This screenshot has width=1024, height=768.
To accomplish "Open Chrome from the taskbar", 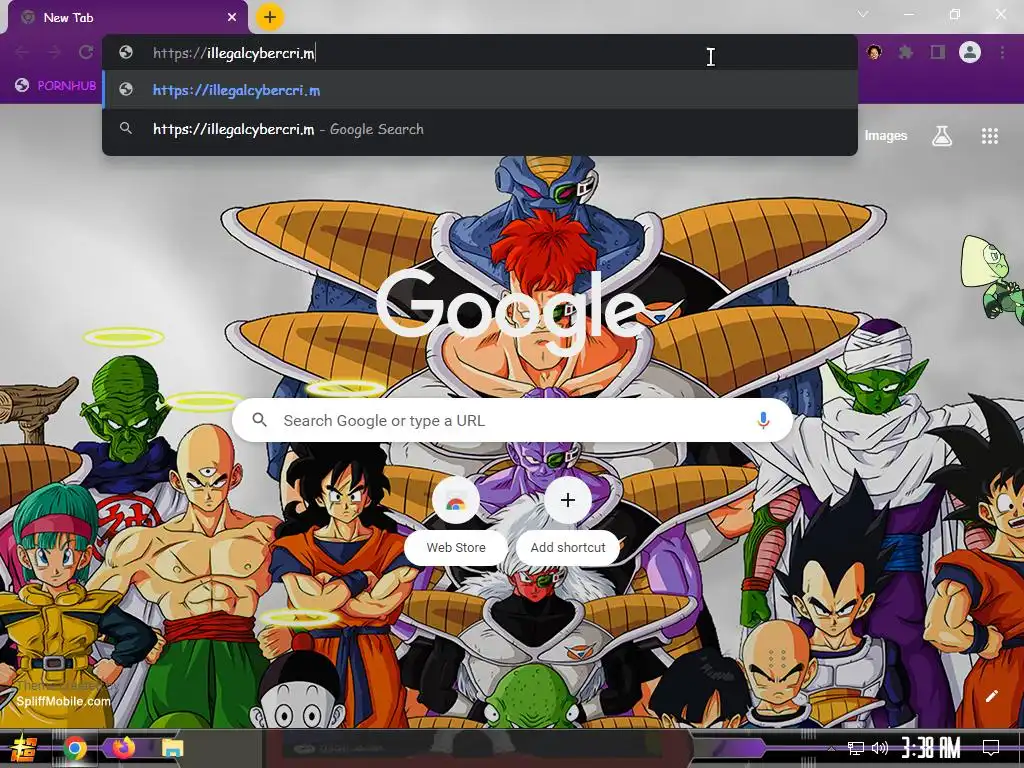I will pyautogui.click(x=74, y=748).
